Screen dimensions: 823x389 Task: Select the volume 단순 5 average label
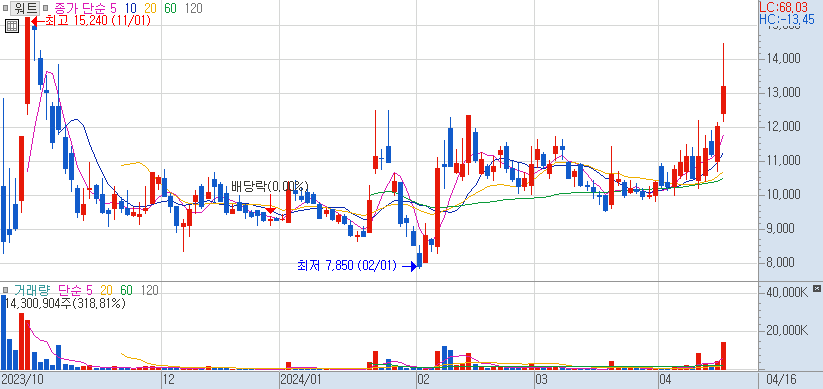tap(75, 290)
